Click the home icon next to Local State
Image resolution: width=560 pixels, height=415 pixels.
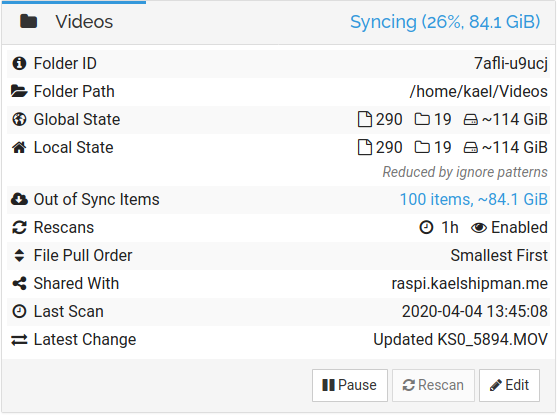pyautogui.click(x=19, y=147)
